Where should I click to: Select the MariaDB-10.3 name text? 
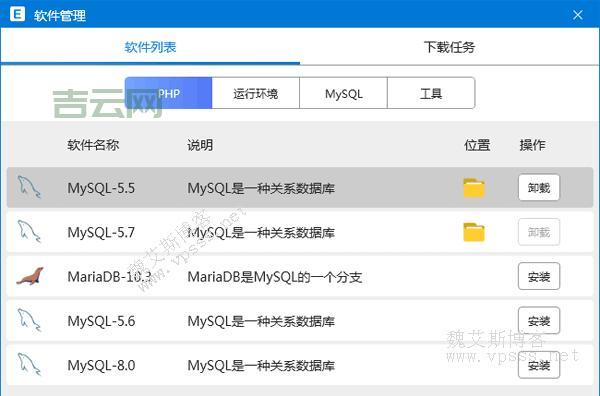(109, 276)
